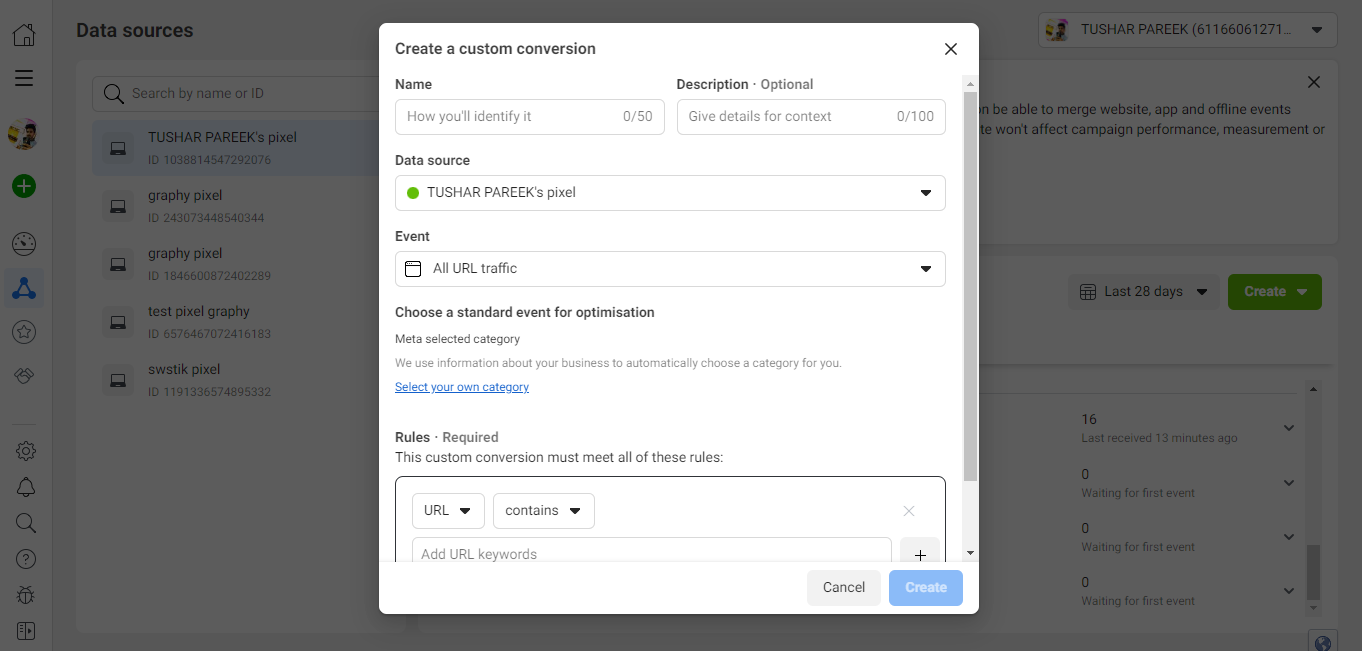This screenshot has width=1362, height=651.
Task: Expand the Data source dropdown
Action: (670, 193)
